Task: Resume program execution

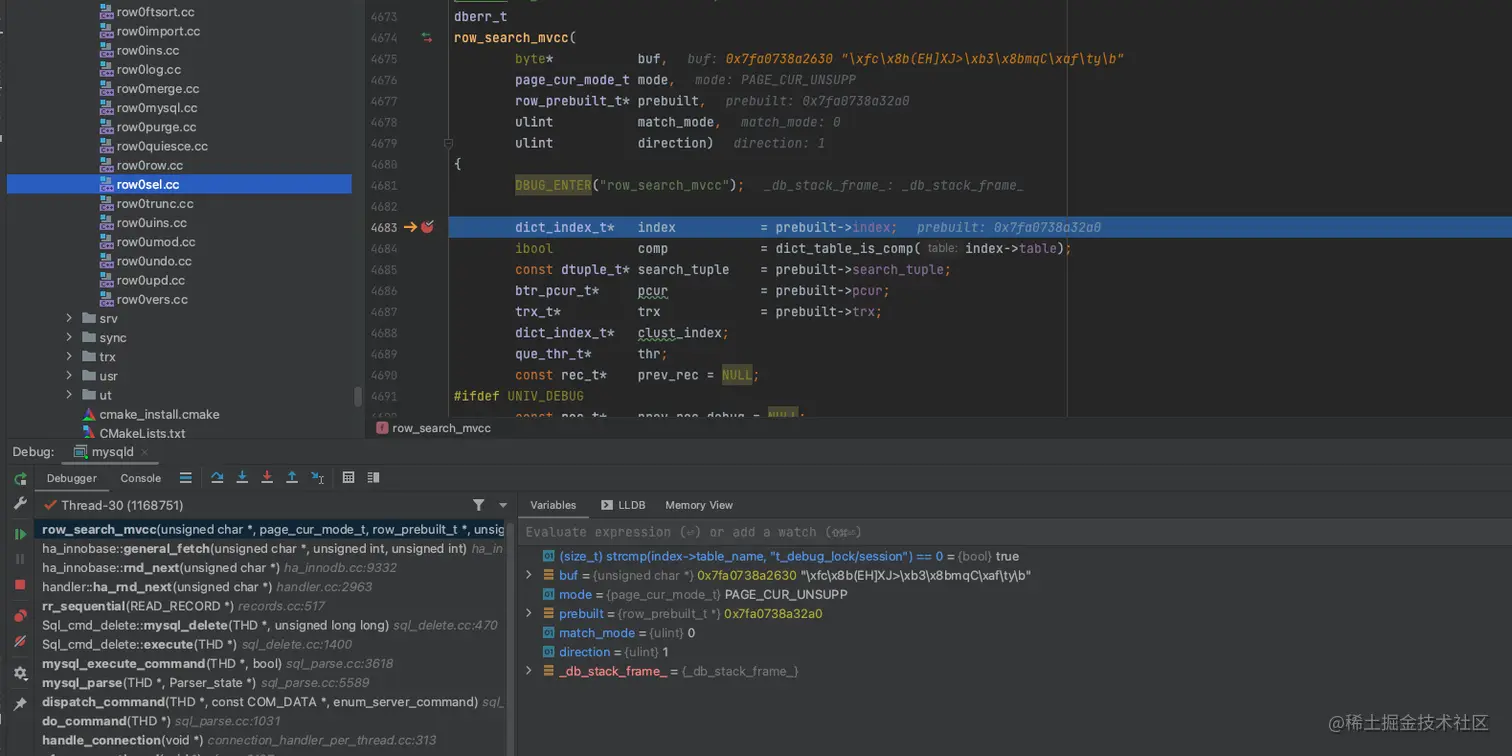Action: (20, 535)
